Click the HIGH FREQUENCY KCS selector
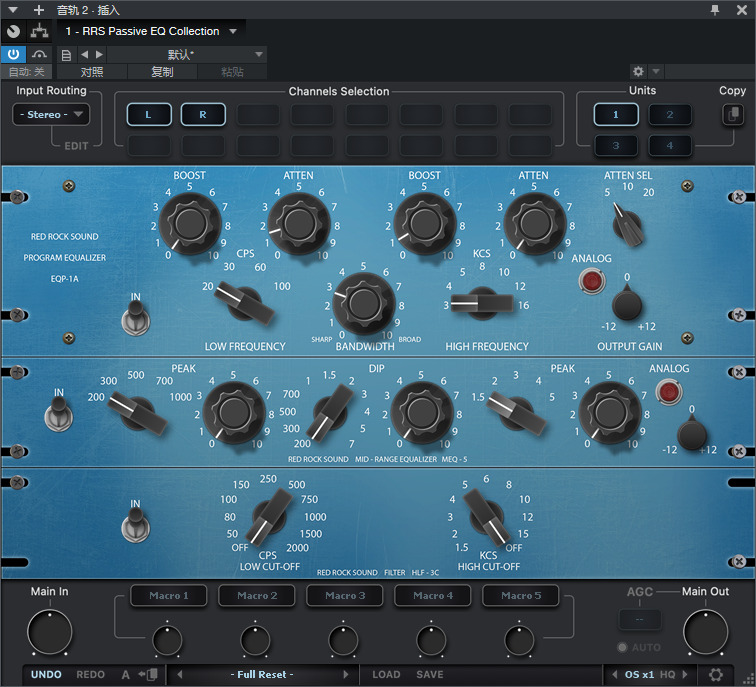The height and width of the screenshot is (687, 756). [482, 303]
